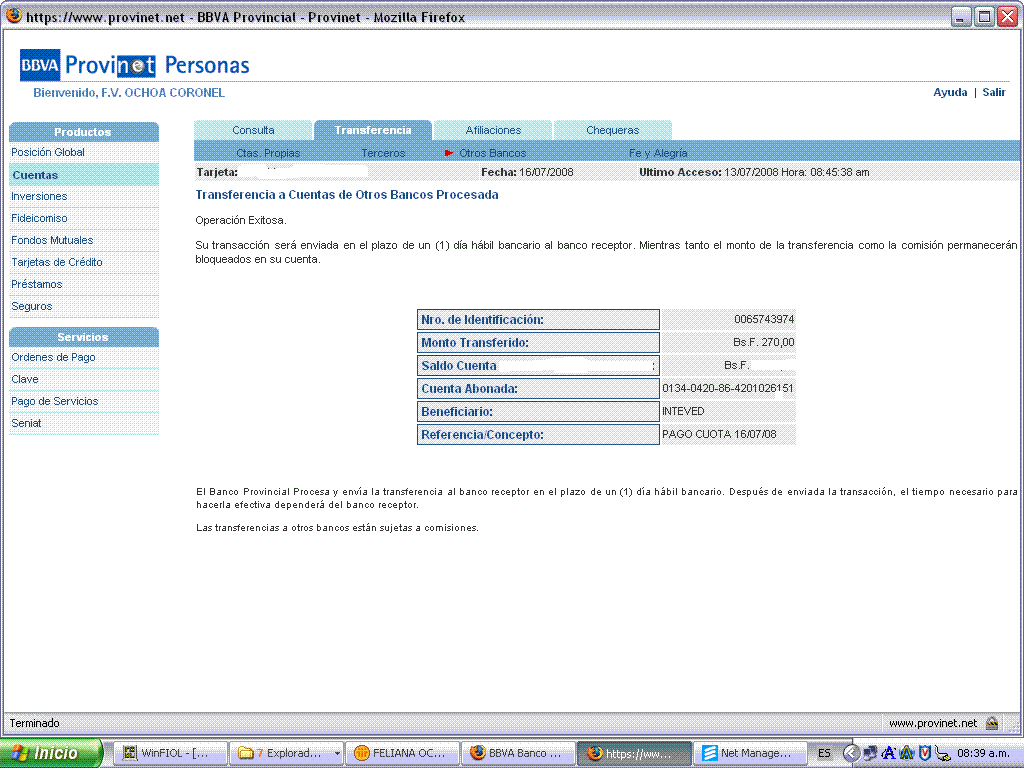Switch to BBVA Banco taskbar window
1024x768 pixels.
[518, 753]
